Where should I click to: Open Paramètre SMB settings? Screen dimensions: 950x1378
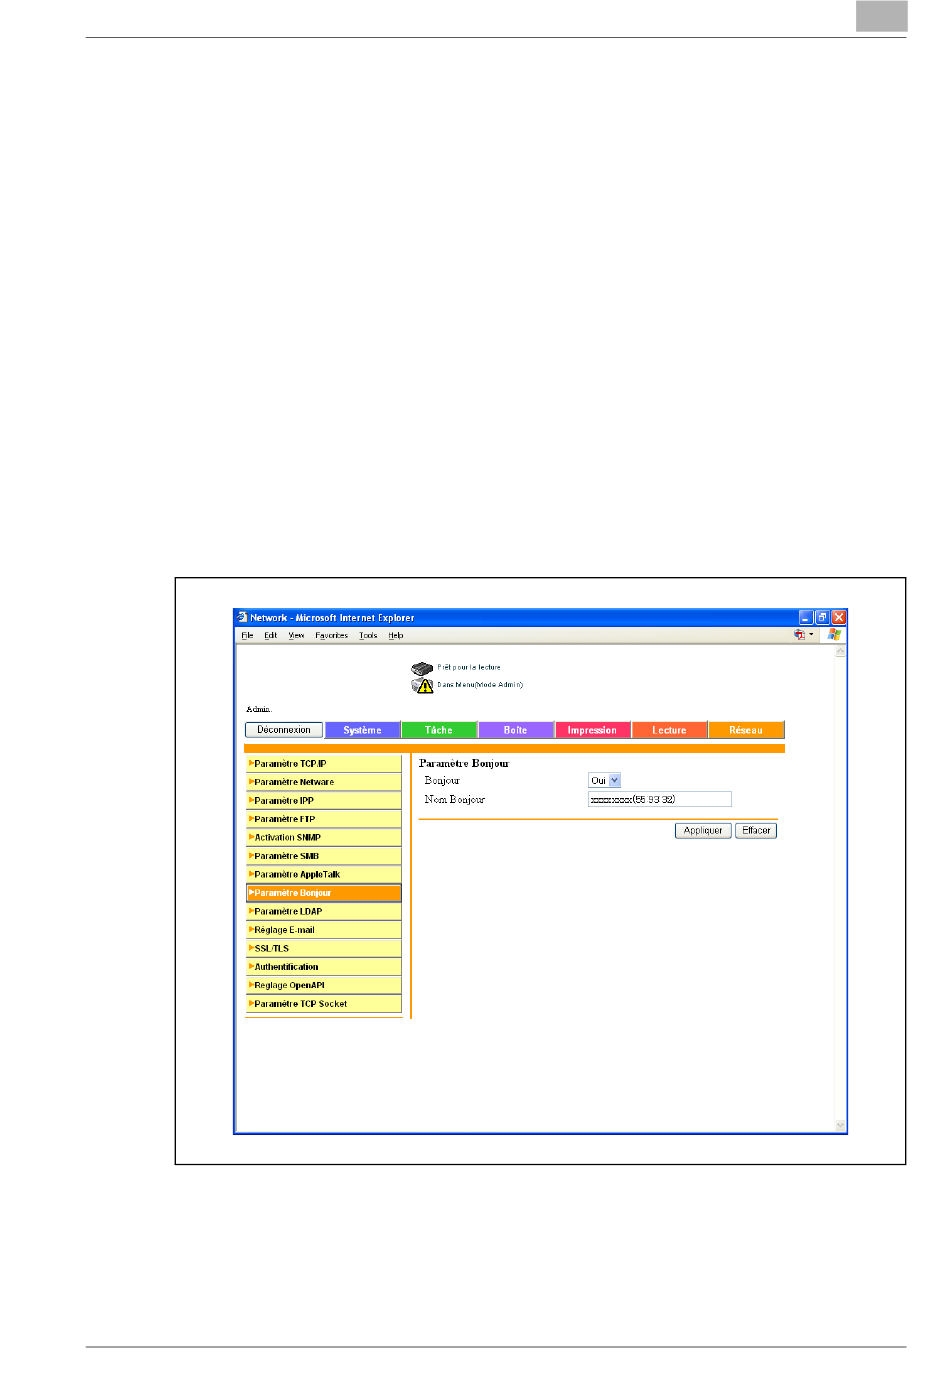click(324, 857)
